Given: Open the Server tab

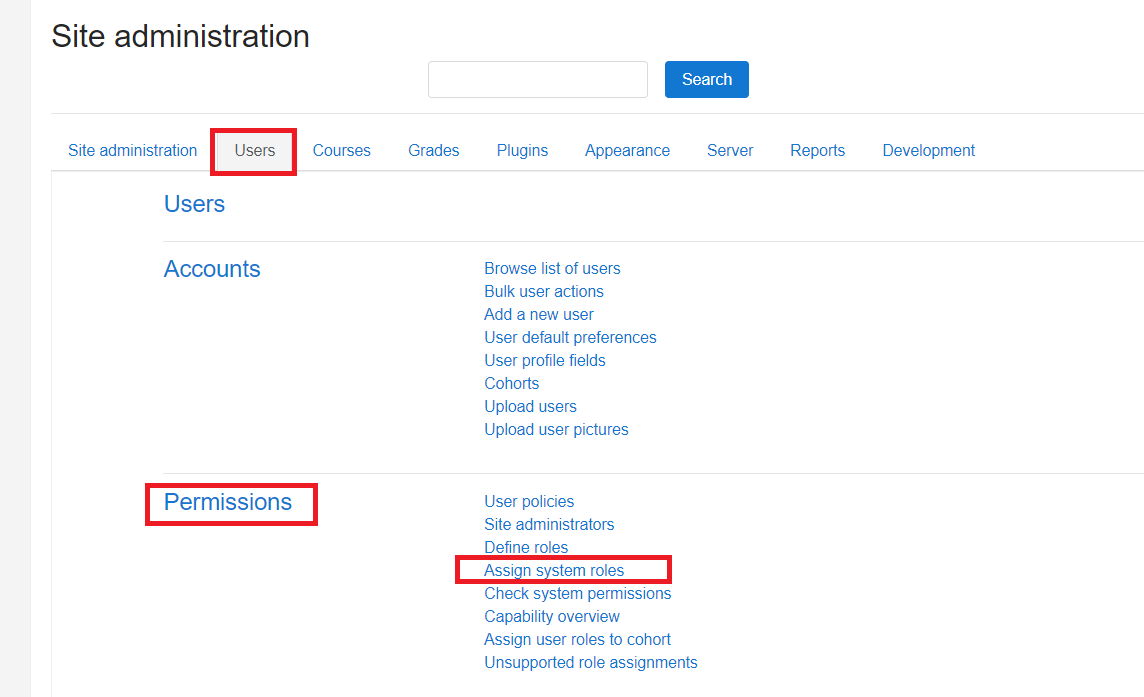Looking at the screenshot, I should click(x=730, y=150).
